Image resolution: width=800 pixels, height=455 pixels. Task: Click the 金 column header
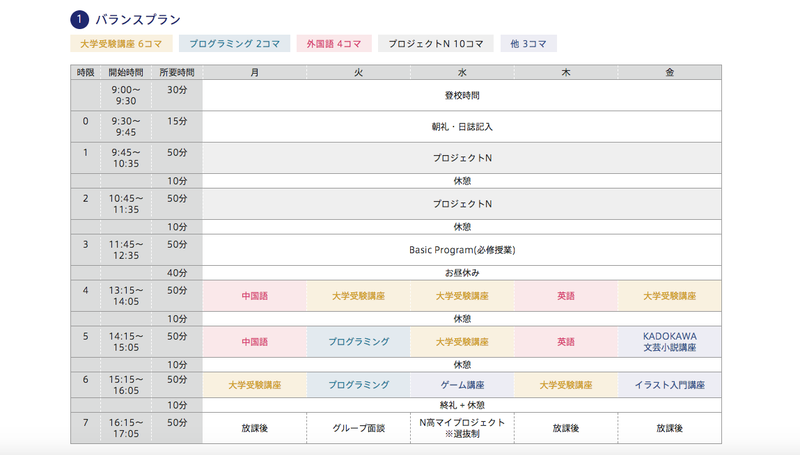coord(669,72)
